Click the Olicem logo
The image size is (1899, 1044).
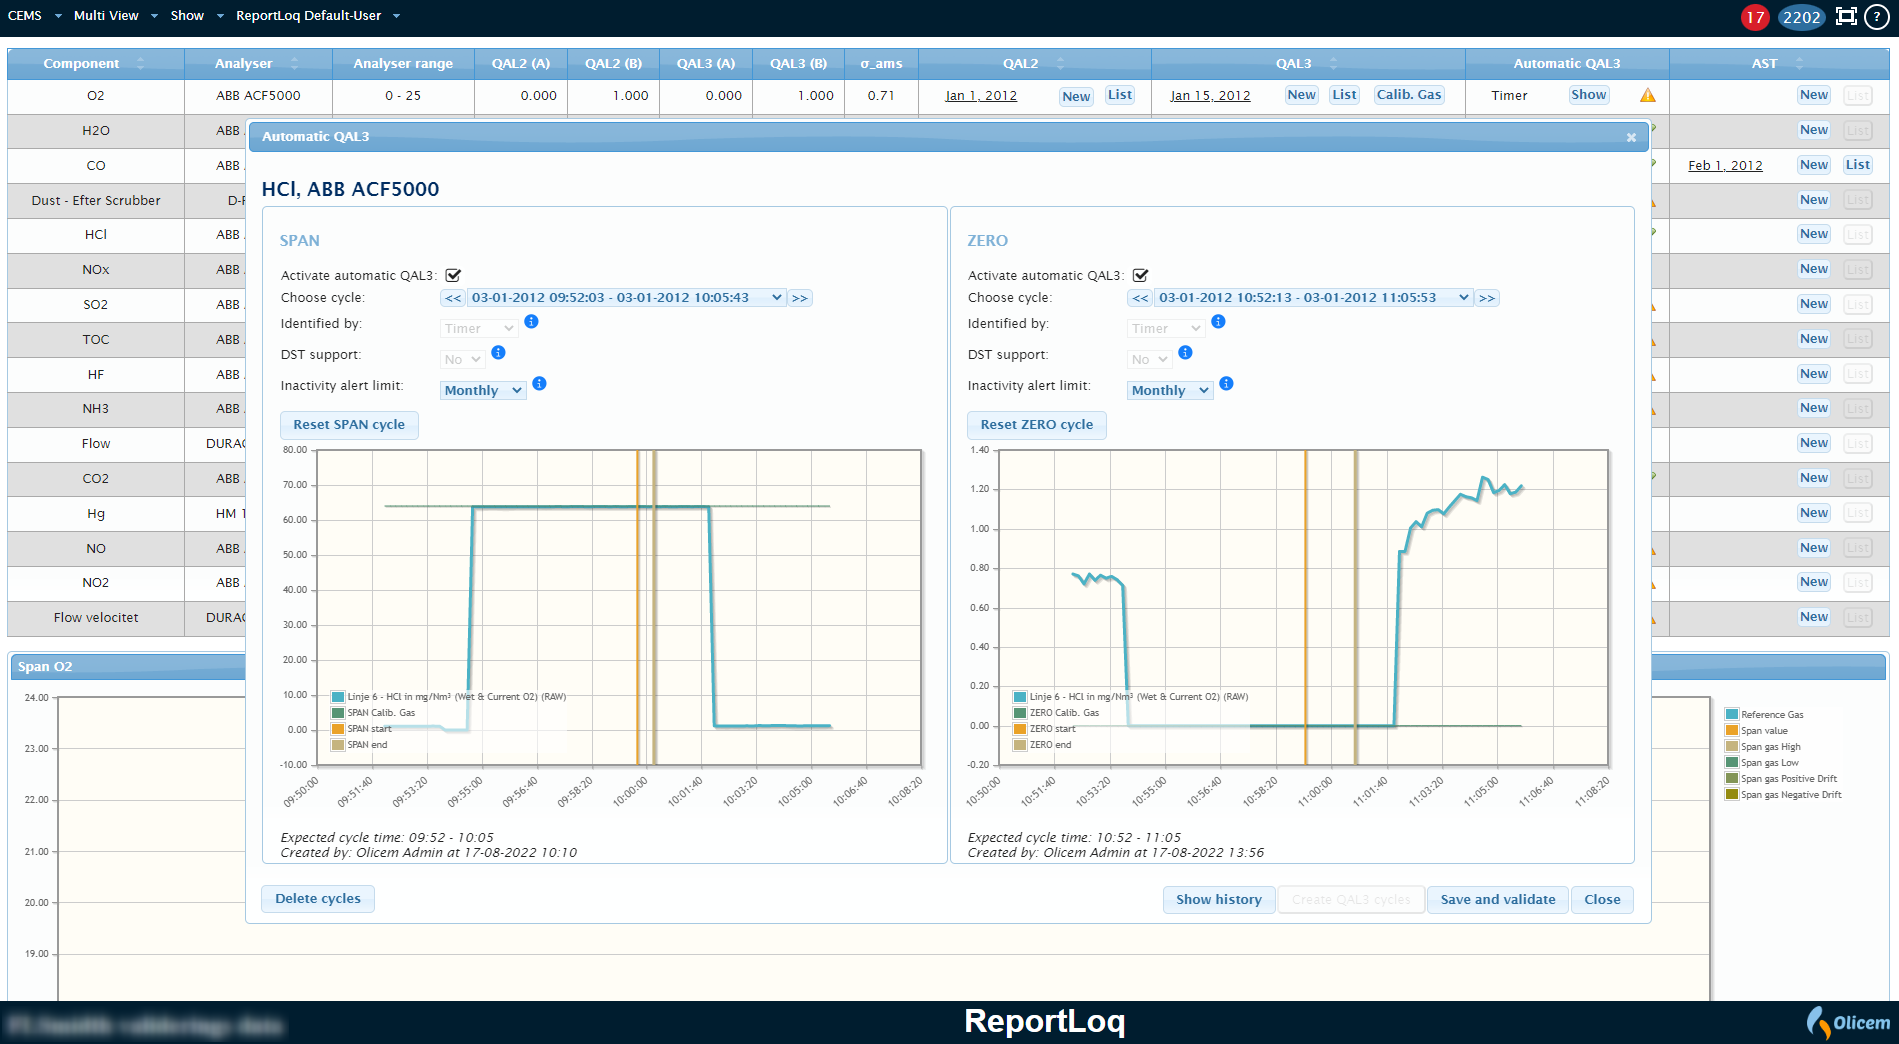coord(1848,1022)
